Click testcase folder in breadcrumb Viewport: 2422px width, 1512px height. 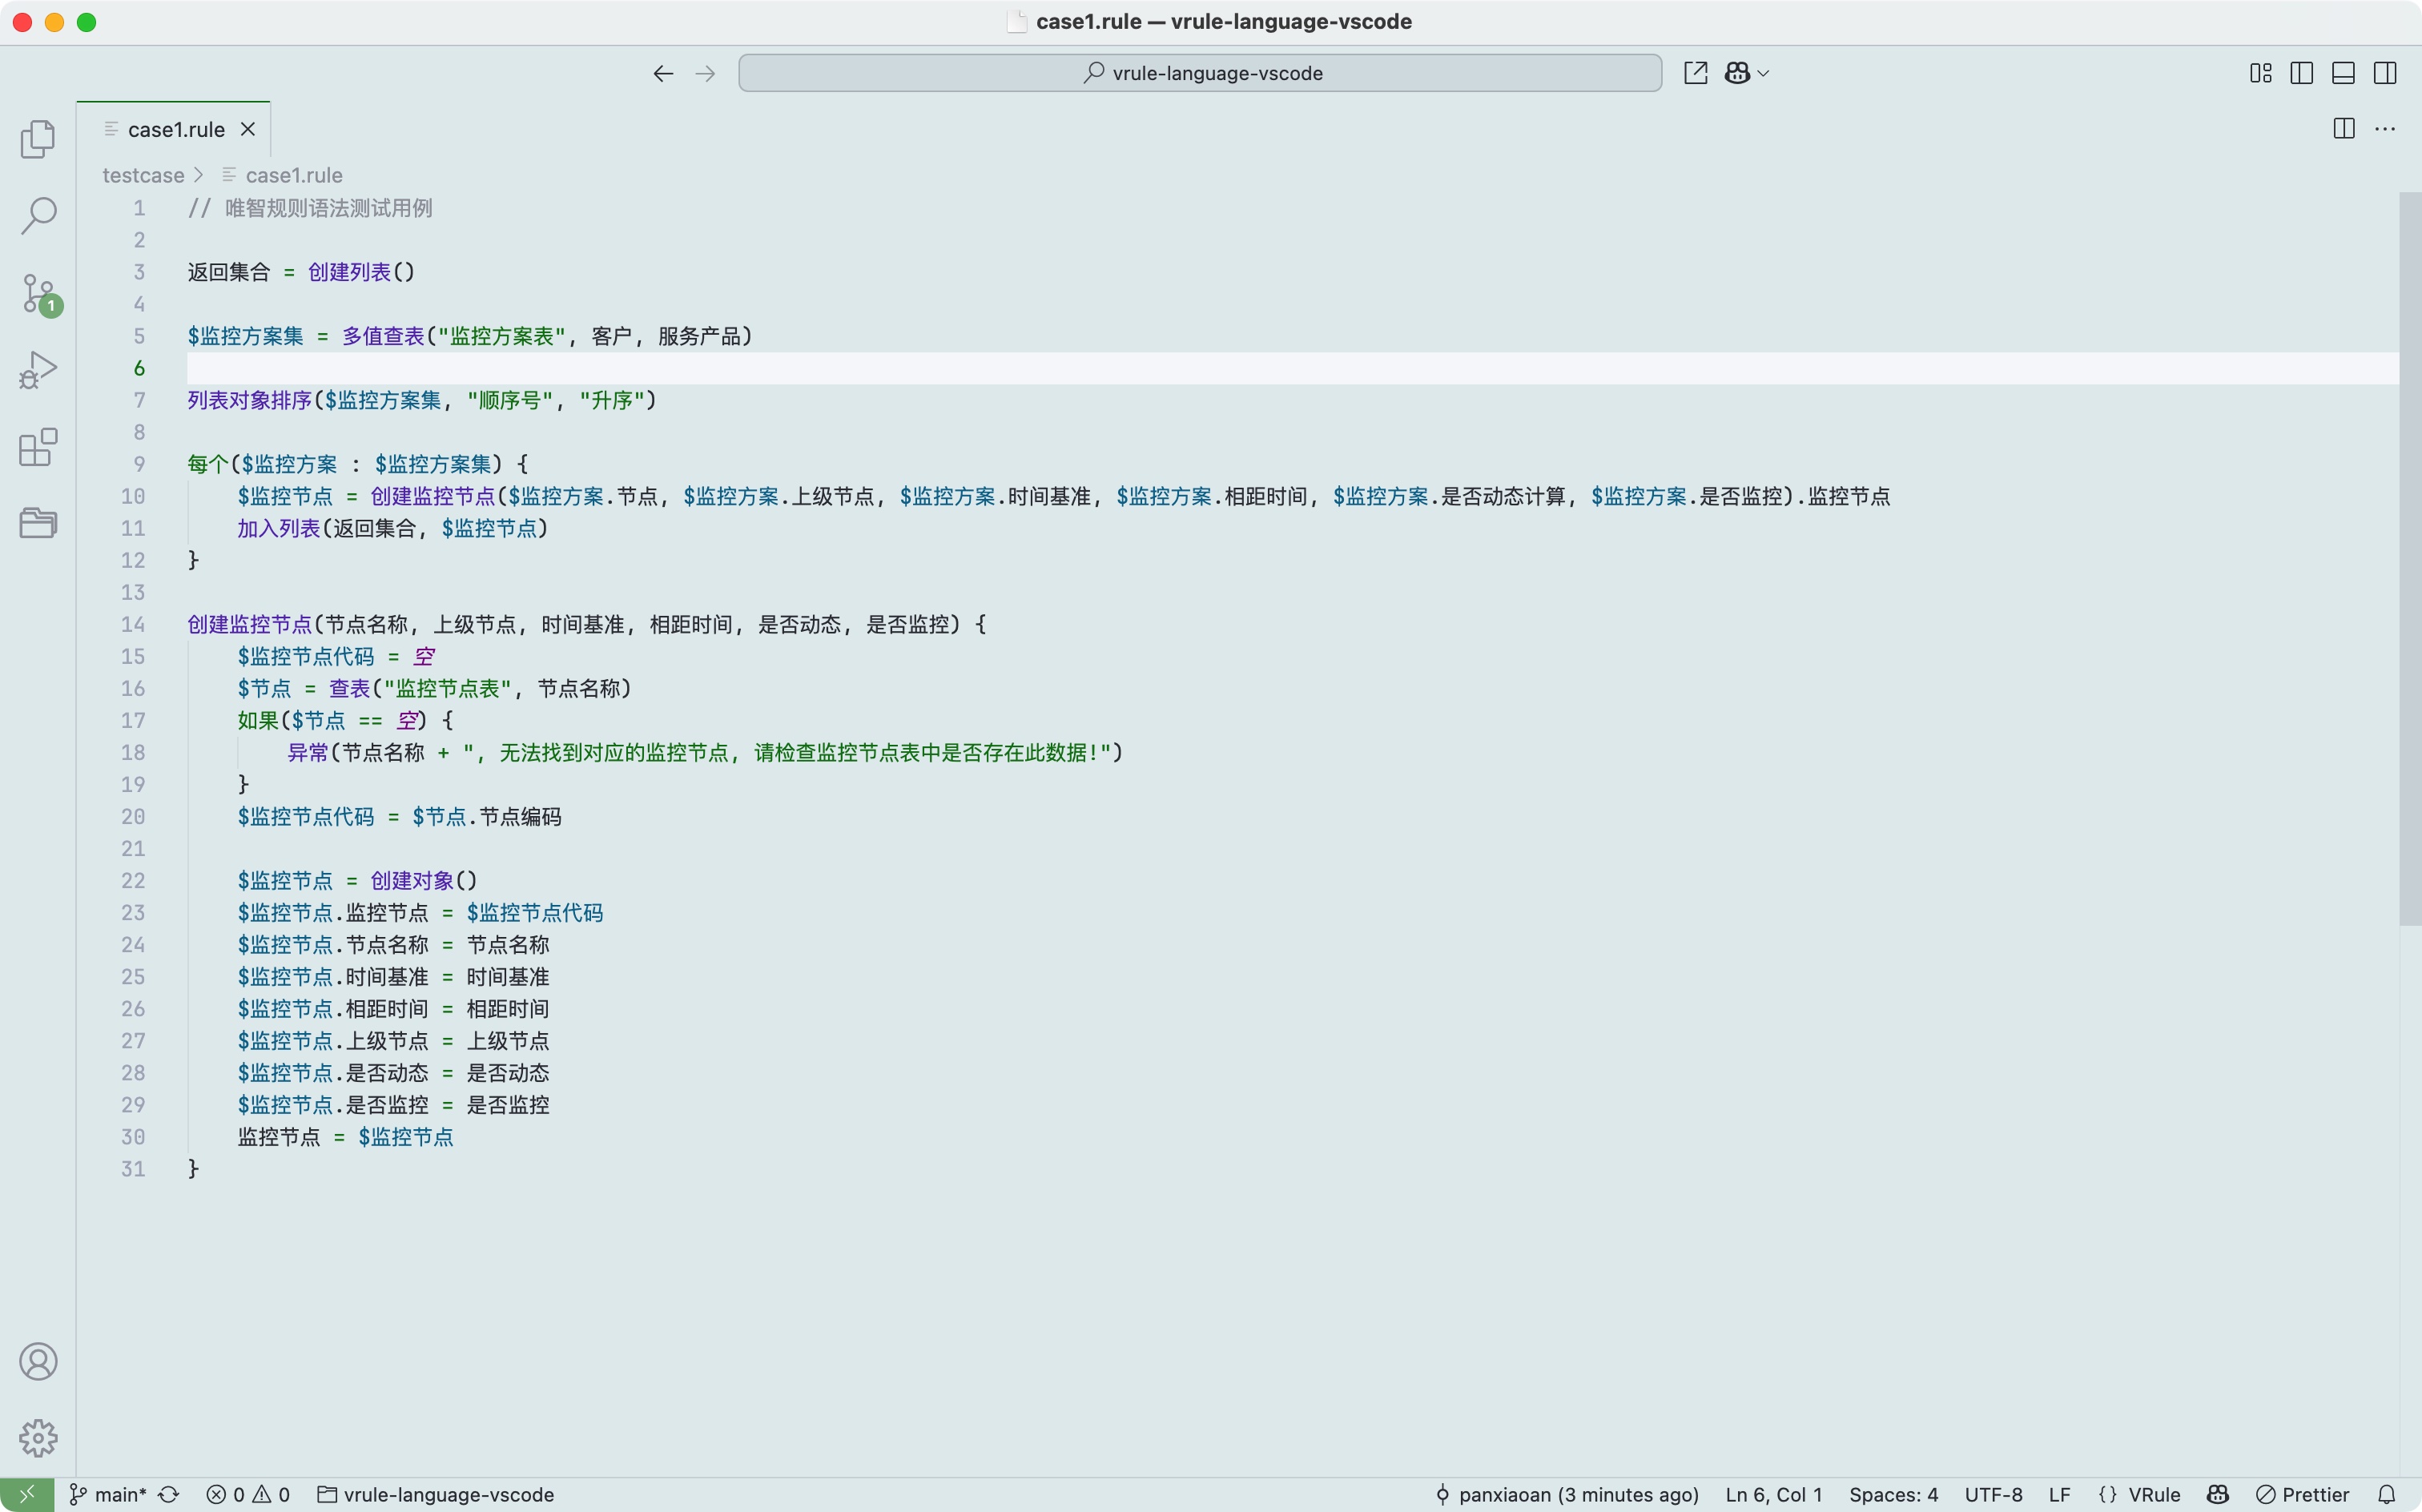[x=143, y=175]
